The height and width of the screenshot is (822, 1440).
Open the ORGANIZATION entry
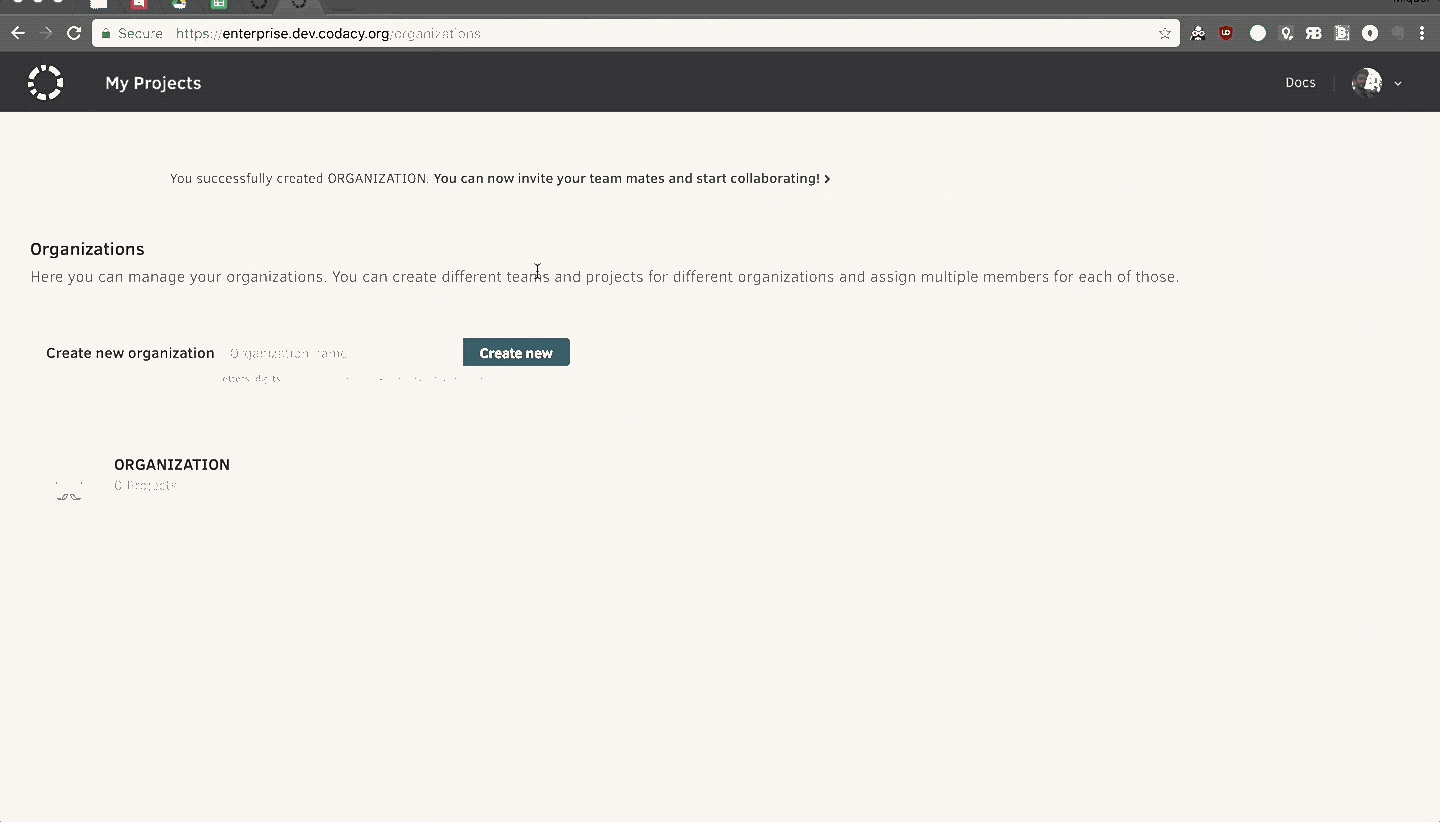(172, 465)
